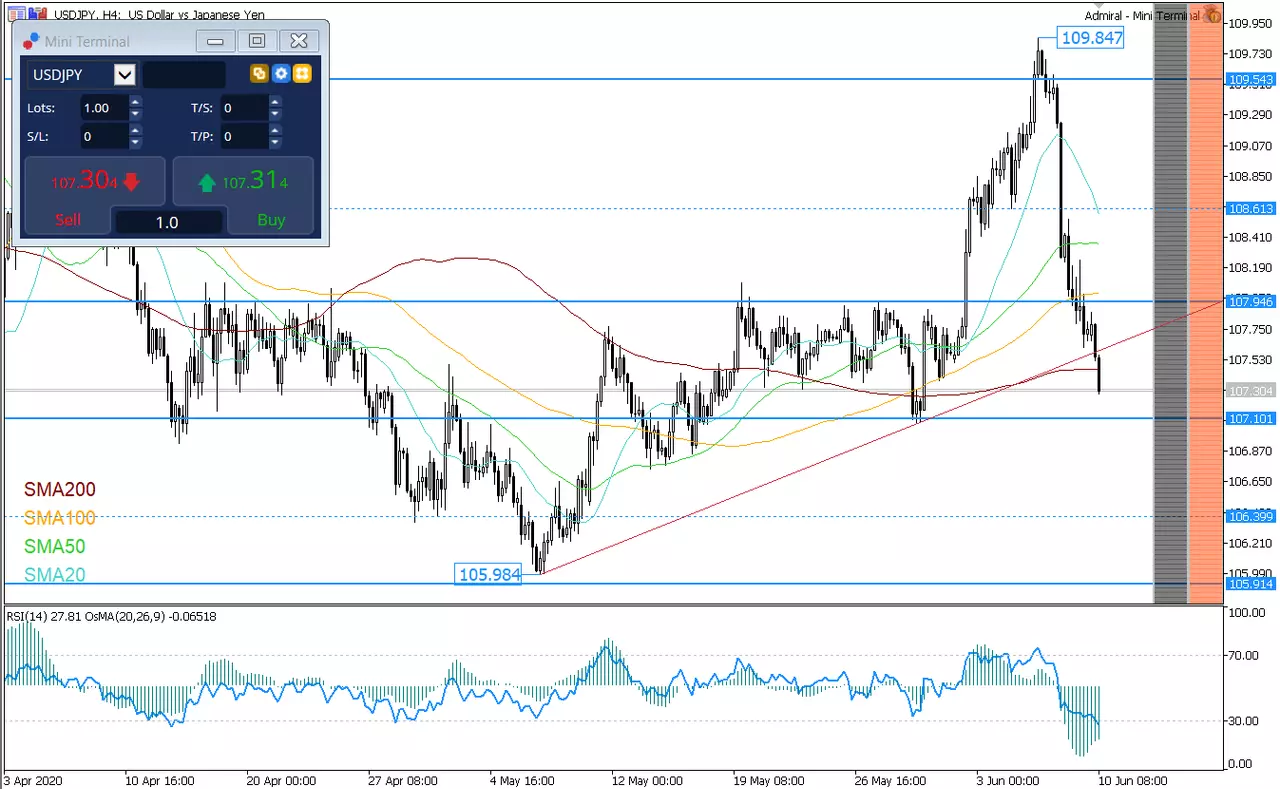This screenshot has height=789, width=1280.
Task: Click the 26 May 16:00 date label
Action: (889, 780)
